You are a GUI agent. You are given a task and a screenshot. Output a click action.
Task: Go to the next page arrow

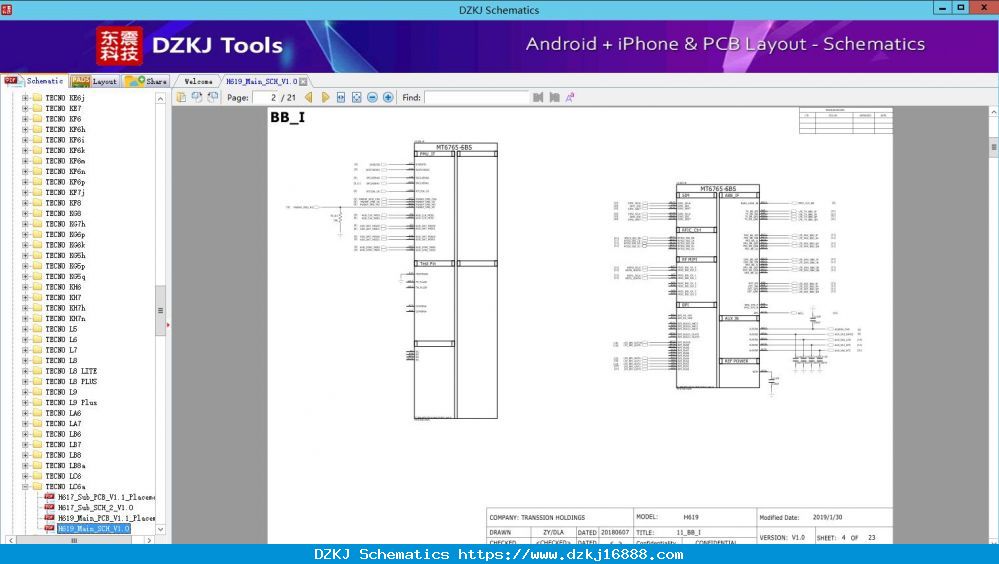tap(325, 98)
